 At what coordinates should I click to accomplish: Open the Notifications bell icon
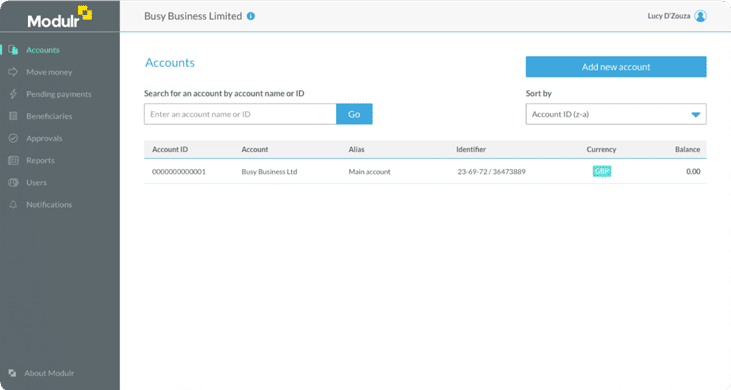click(13, 205)
